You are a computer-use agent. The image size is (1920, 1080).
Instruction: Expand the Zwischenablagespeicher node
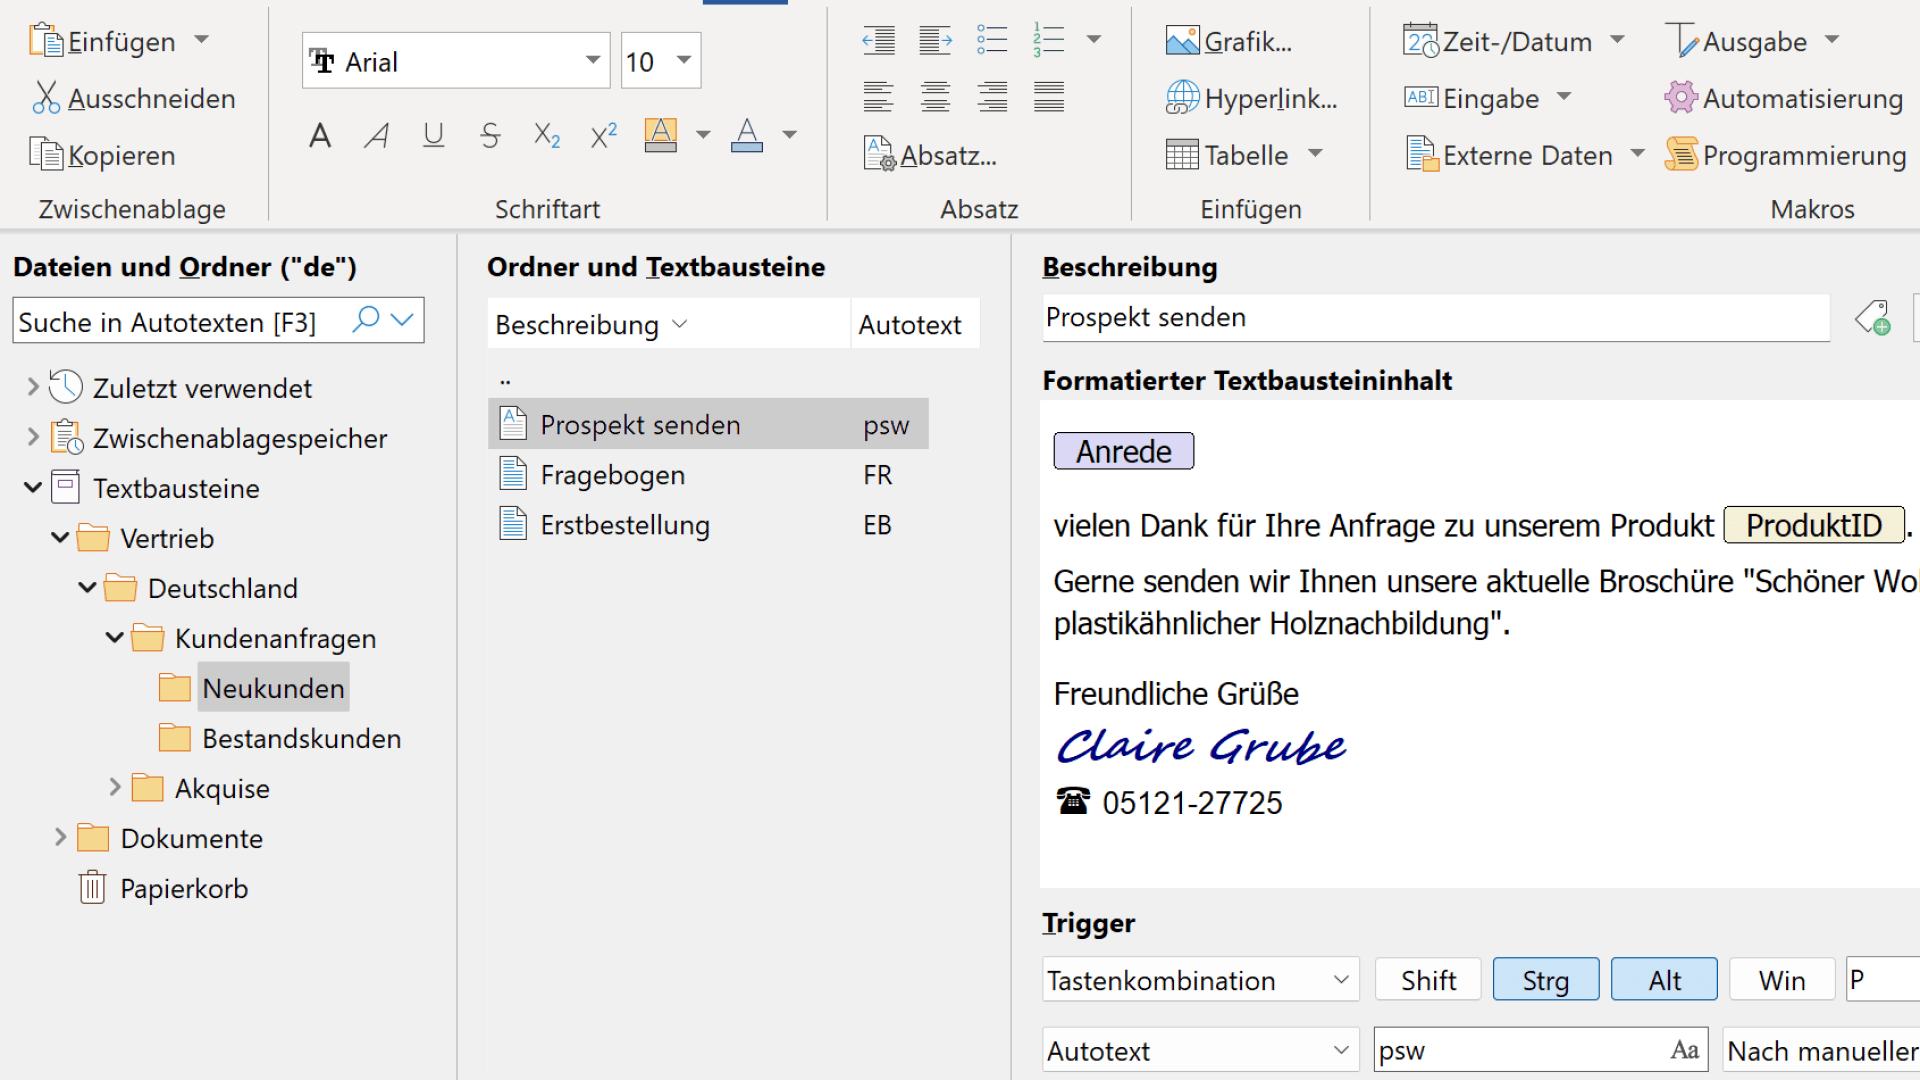tap(33, 437)
